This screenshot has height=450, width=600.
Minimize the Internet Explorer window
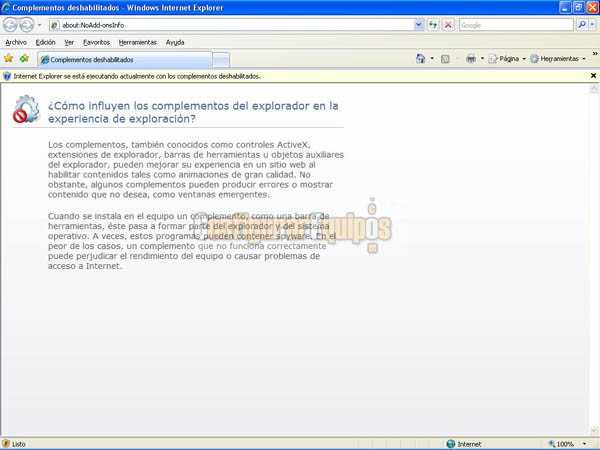(x=565, y=7)
